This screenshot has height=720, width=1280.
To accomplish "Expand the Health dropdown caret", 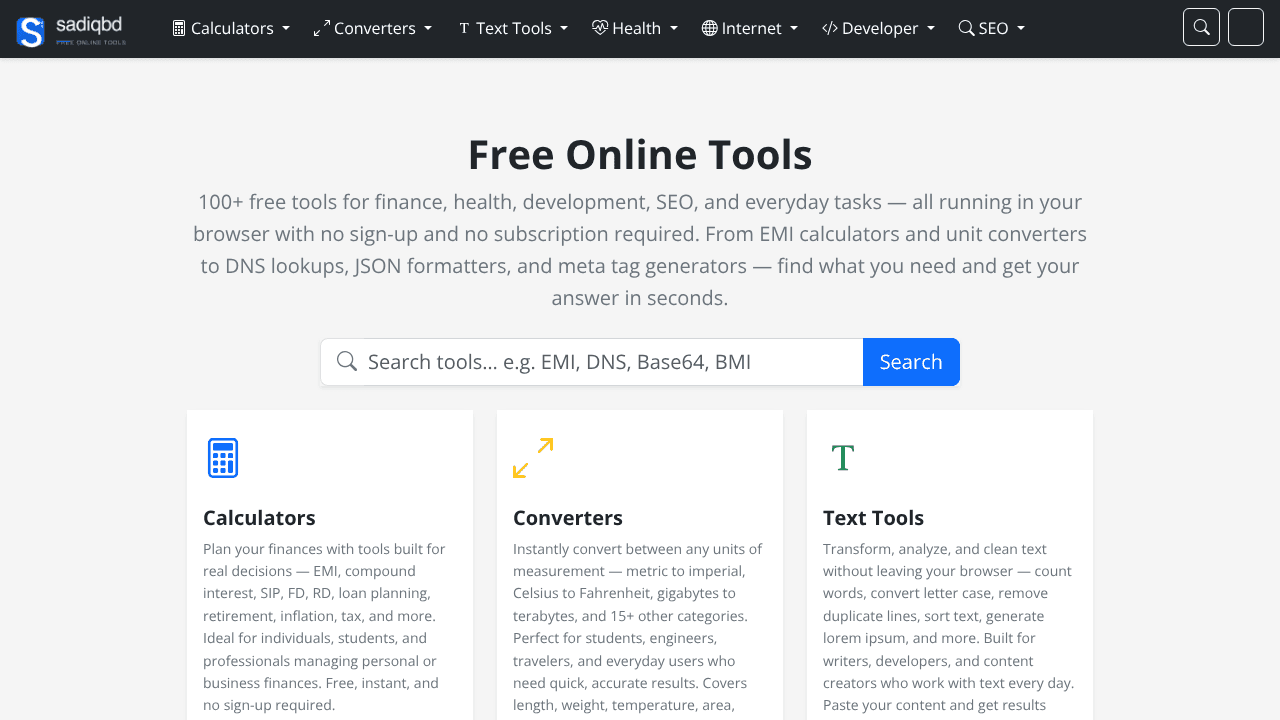I will point(674,29).
